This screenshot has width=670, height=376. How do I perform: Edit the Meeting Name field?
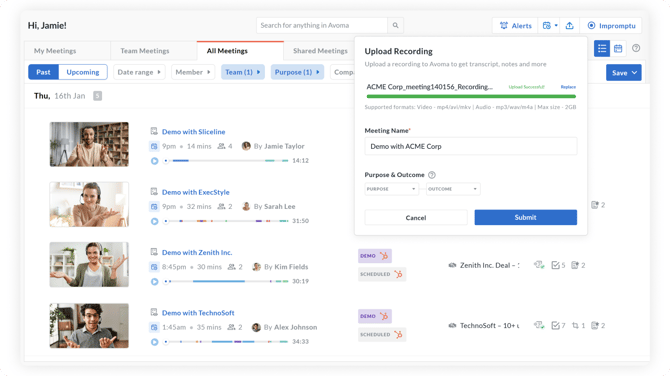coord(470,146)
